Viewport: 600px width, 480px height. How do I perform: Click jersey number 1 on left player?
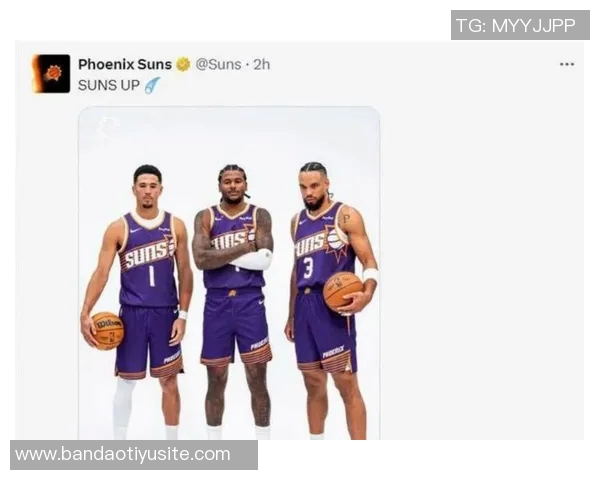click(152, 276)
